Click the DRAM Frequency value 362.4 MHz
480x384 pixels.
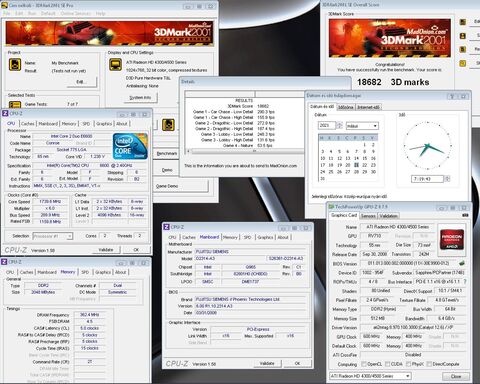coord(89,315)
